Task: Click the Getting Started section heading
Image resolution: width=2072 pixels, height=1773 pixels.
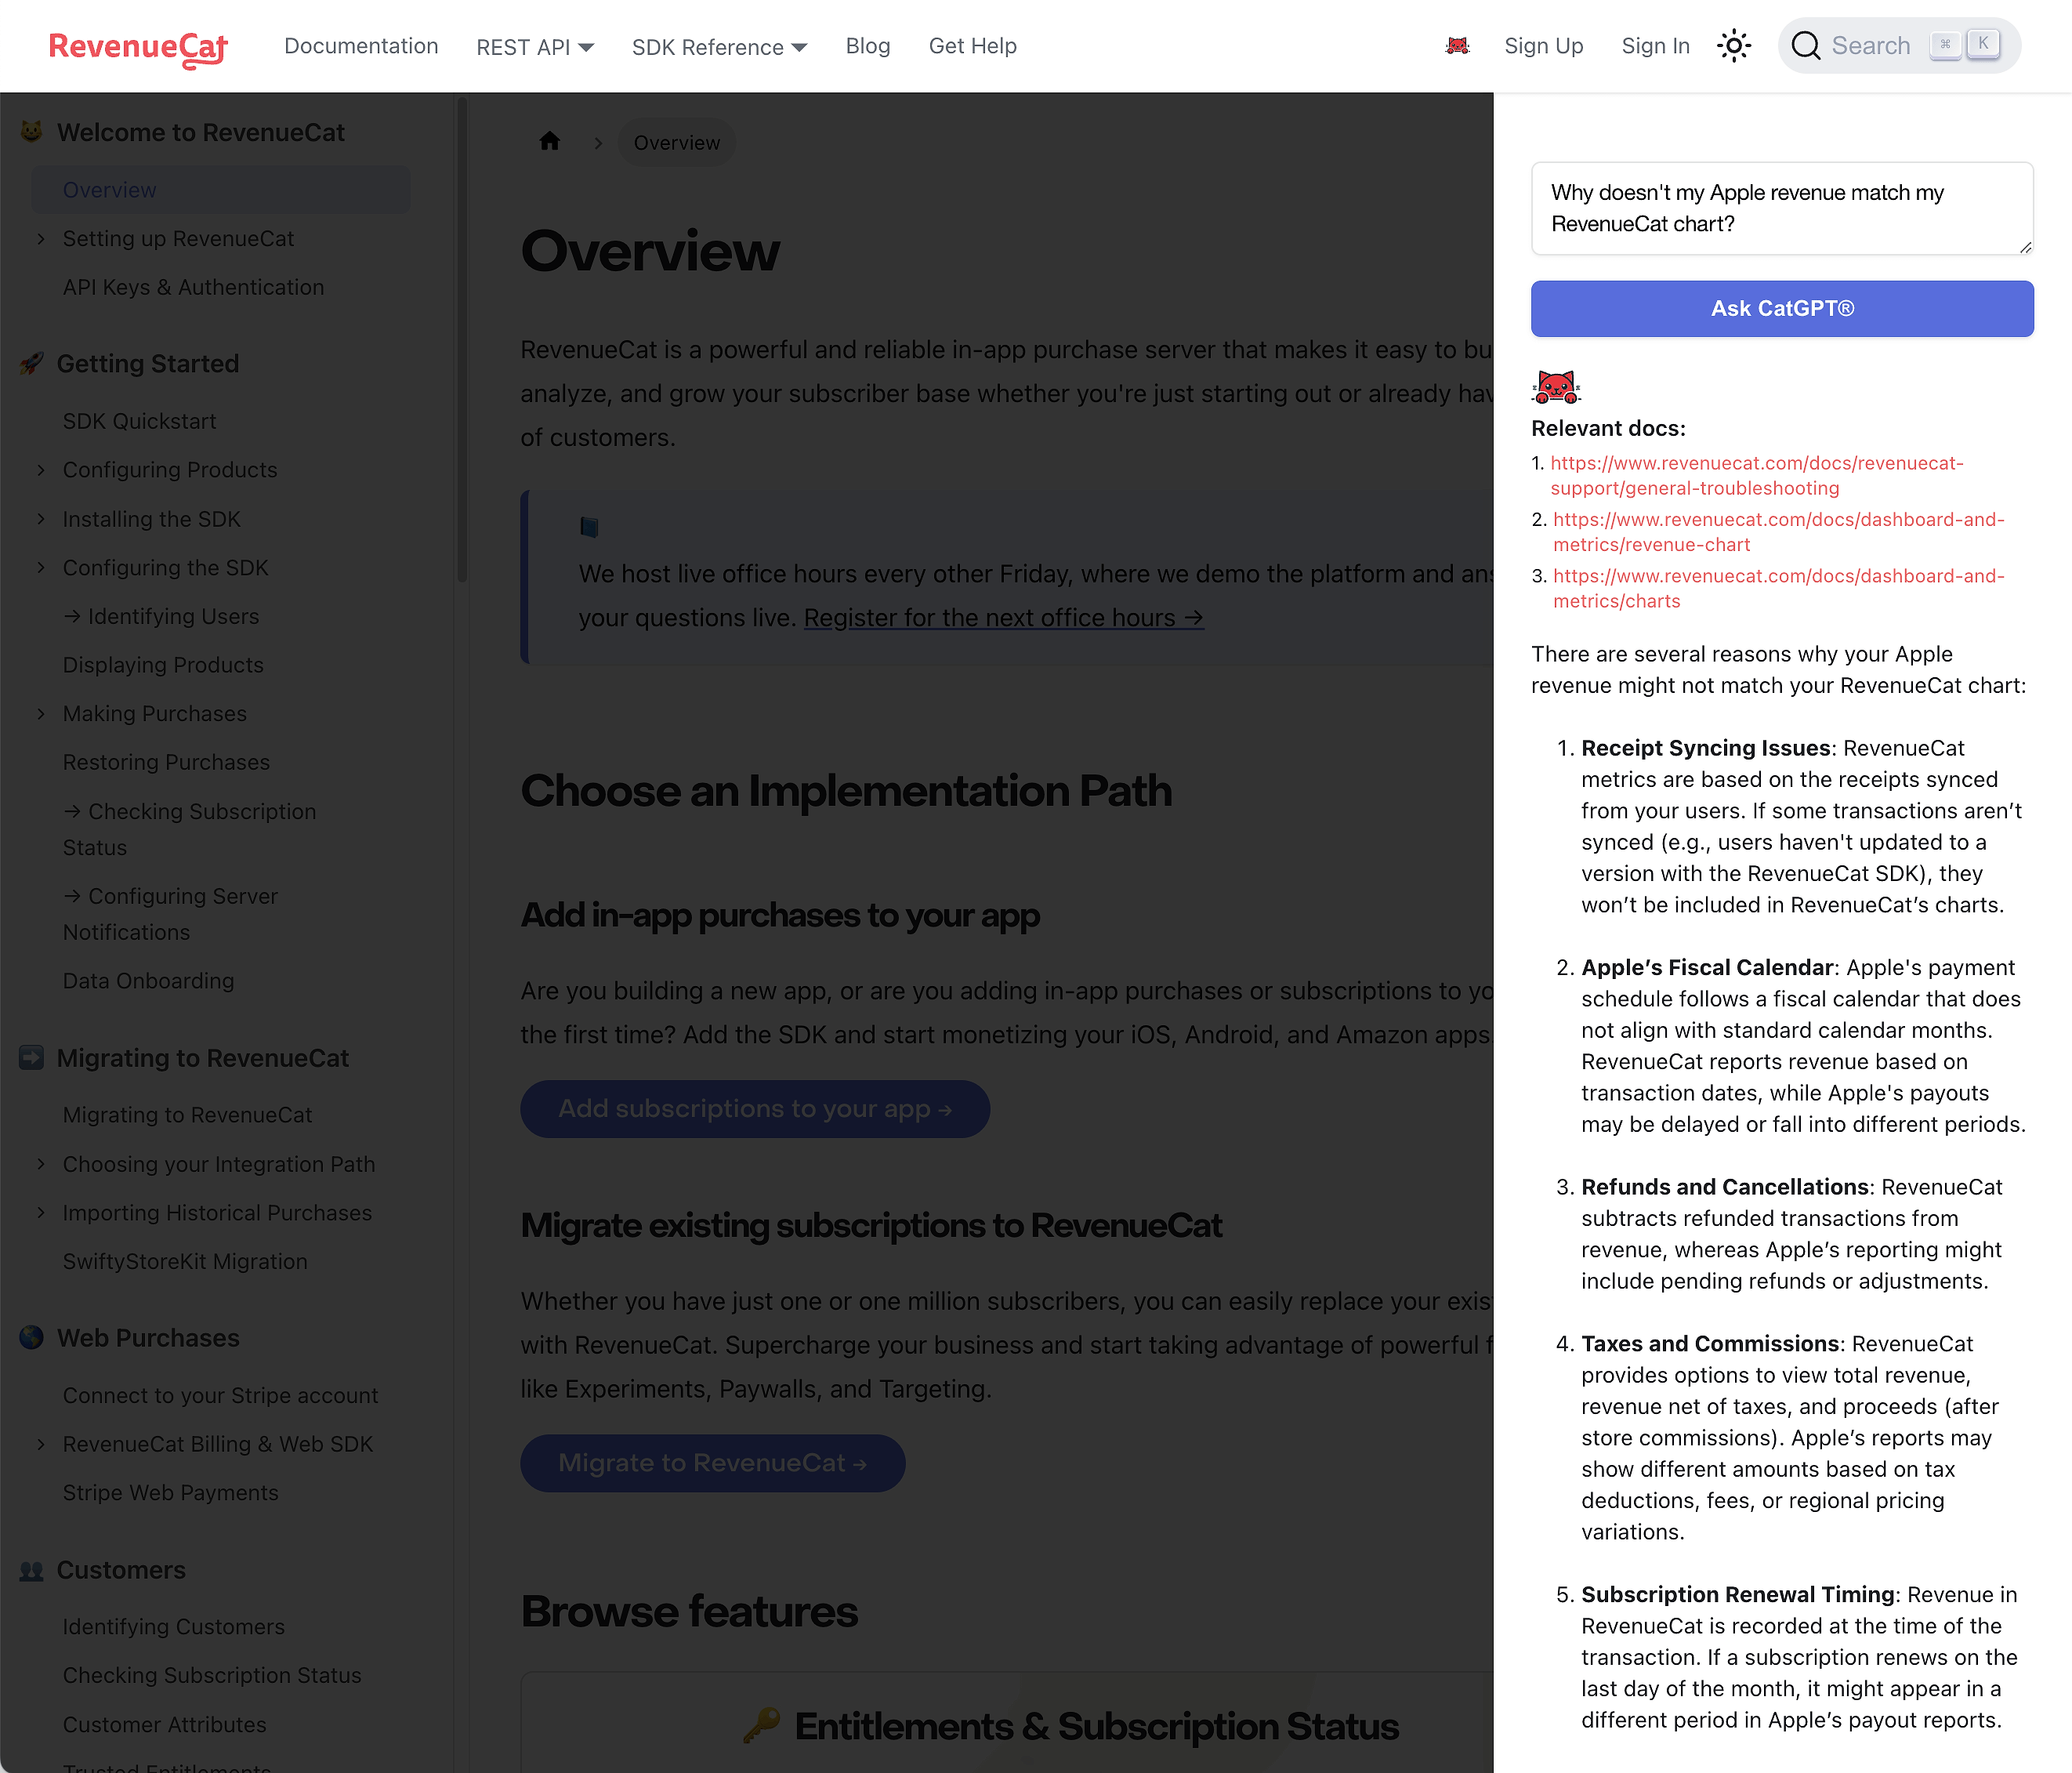Action: coord(148,364)
